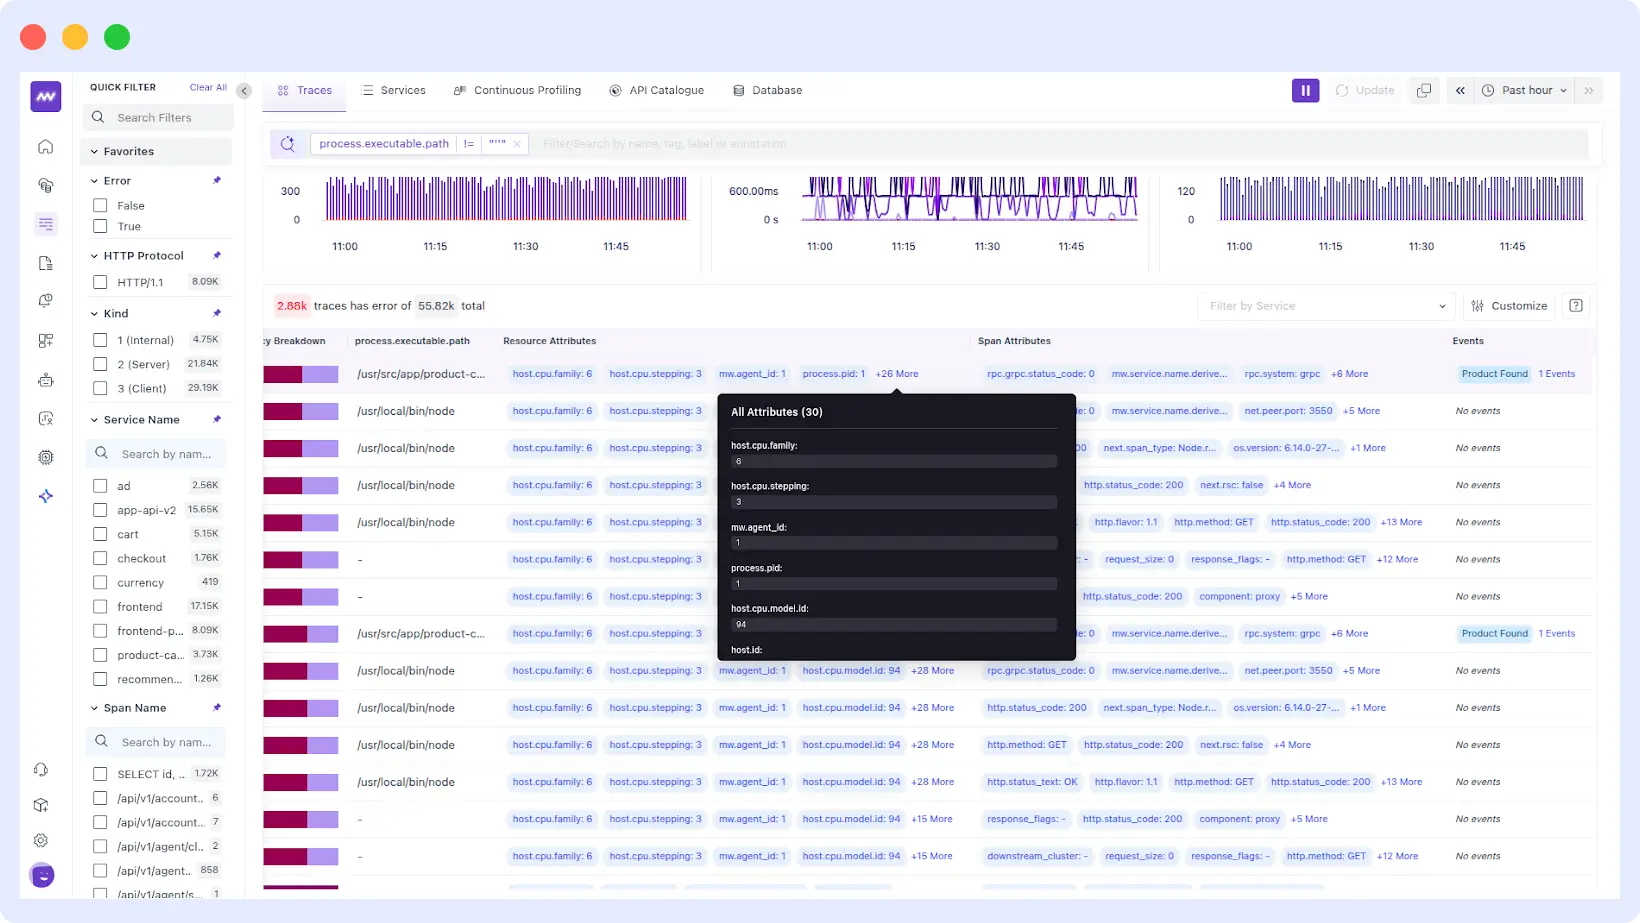Viewport: 1640px width, 923px height.
Task: Collapse the Service Name filter group
Action: [94, 420]
